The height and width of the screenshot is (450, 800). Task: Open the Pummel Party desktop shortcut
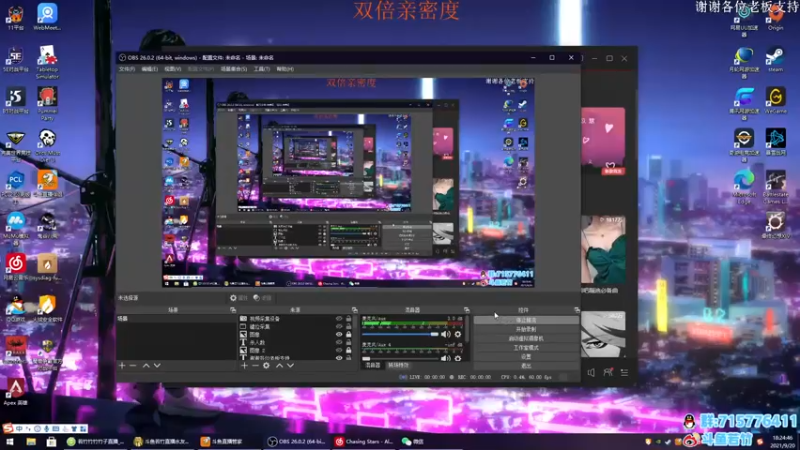click(47, 104)
